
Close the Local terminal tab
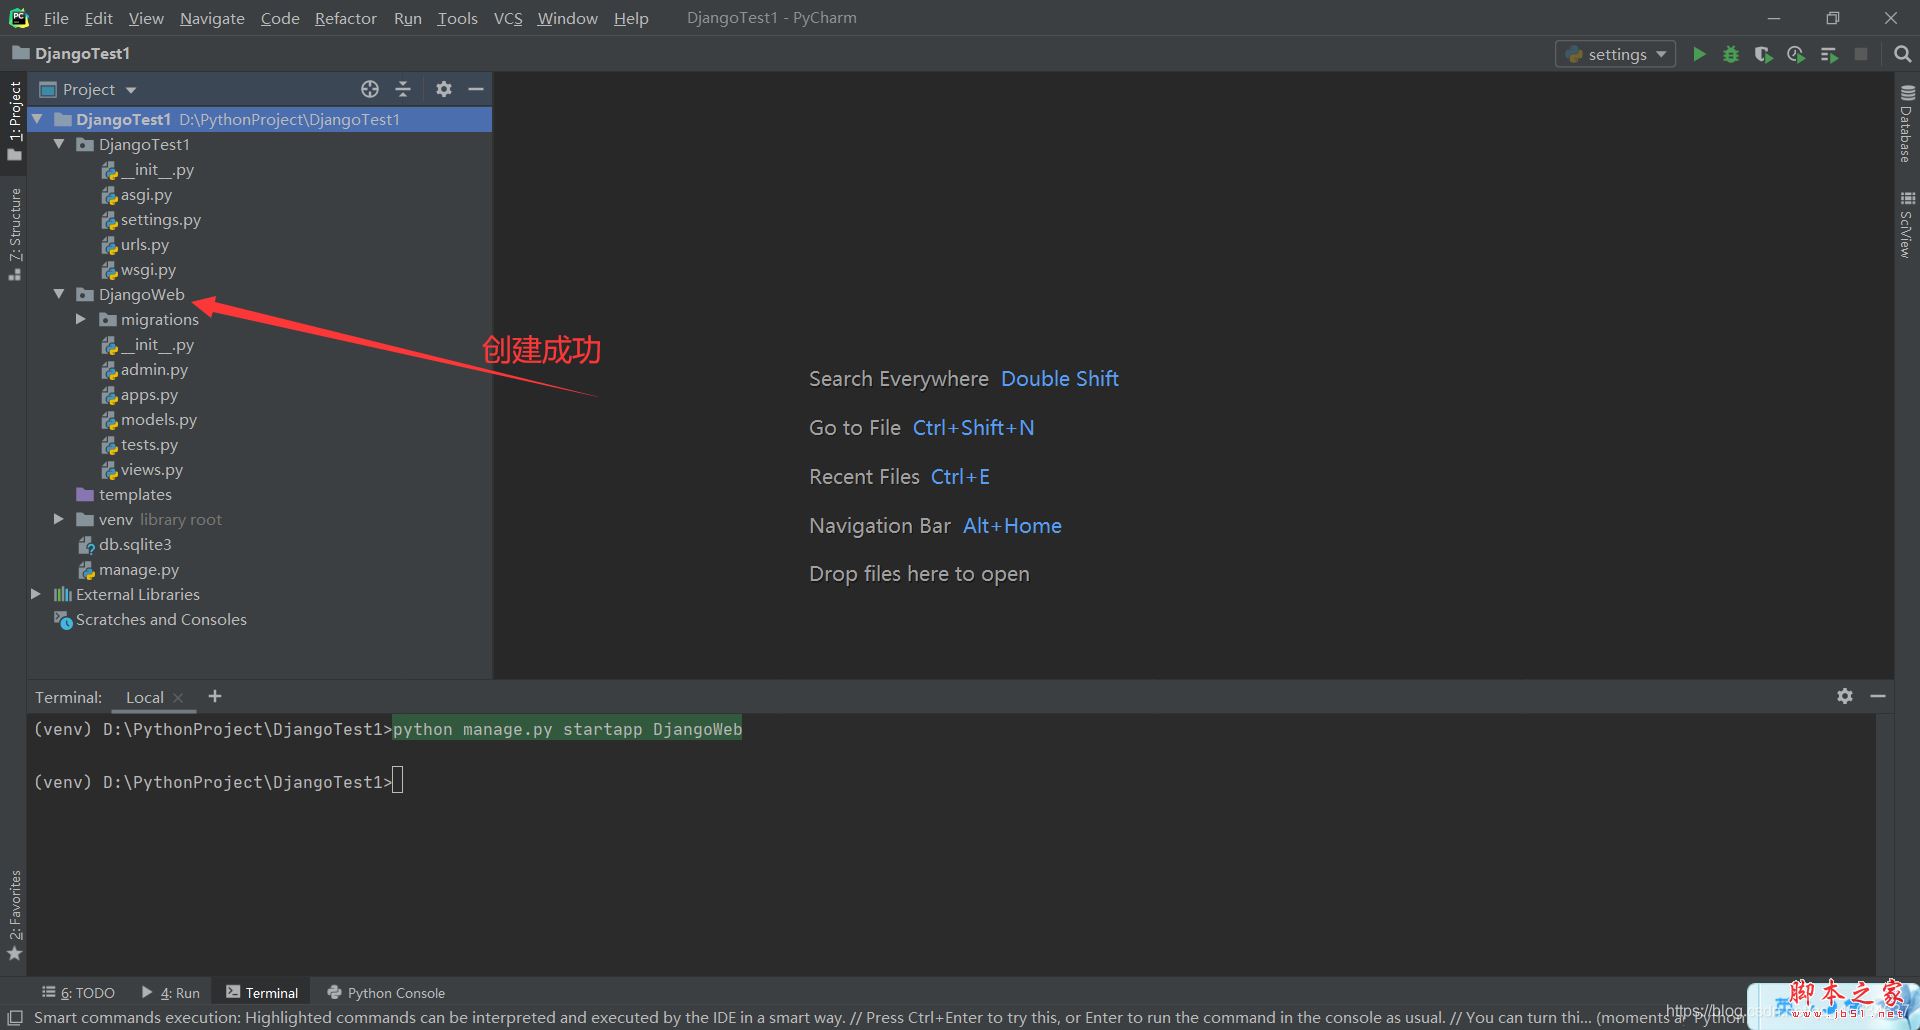[x=178, y=698]
